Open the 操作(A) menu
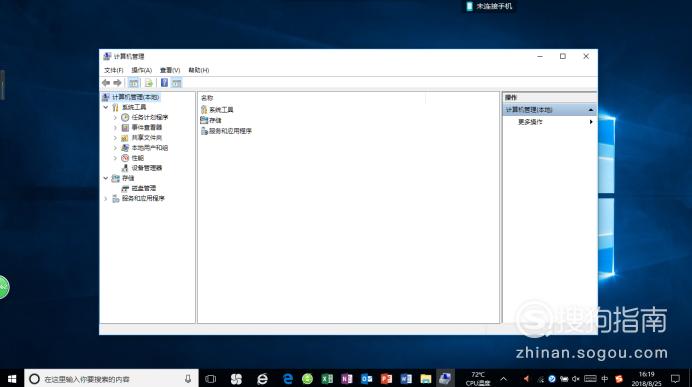Screen dimensions: 692x387 [x=141, y=70]
